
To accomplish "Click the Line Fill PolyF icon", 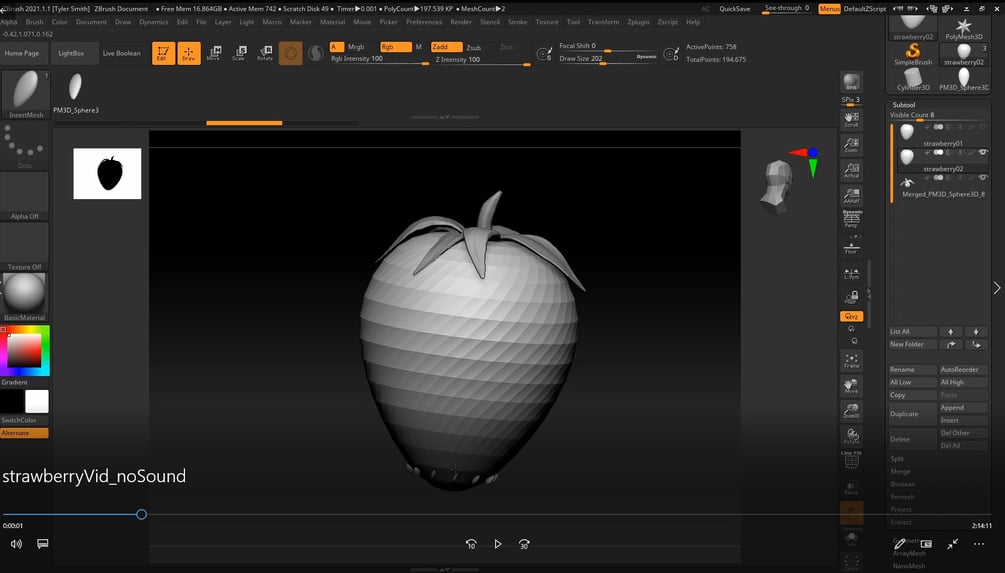I will [851, 460].
